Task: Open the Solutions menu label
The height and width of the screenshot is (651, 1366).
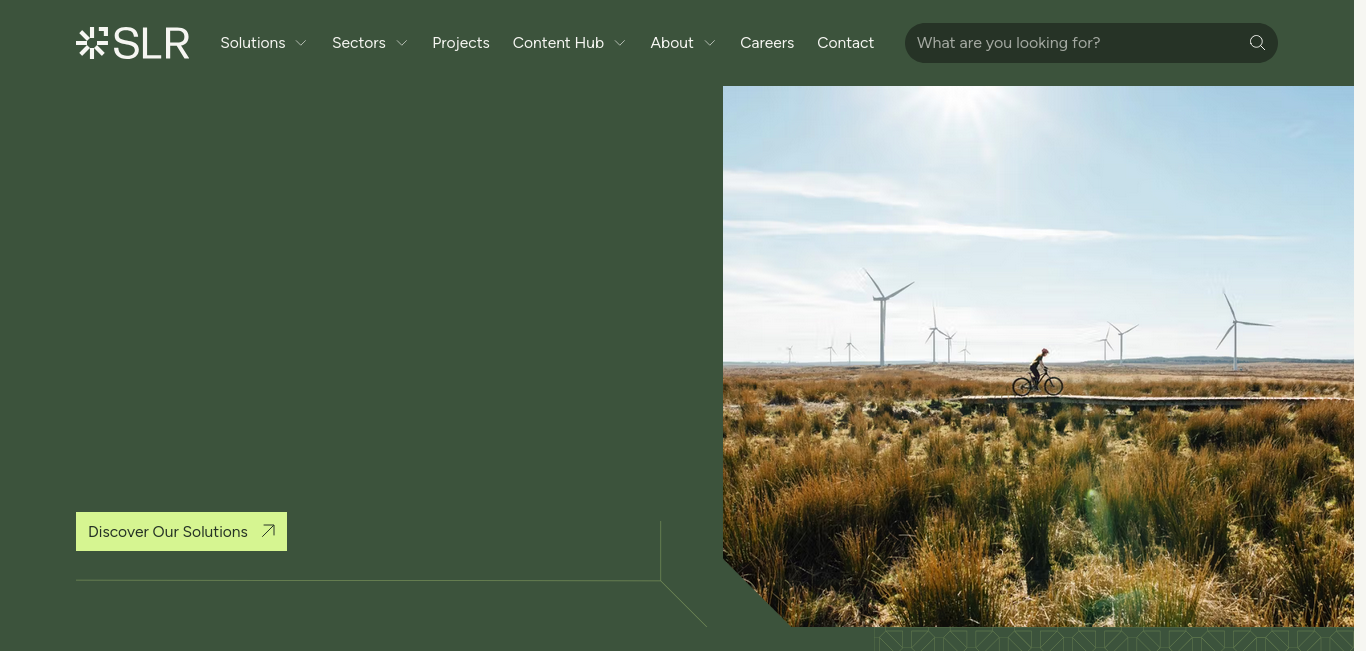Action: [x=252, y=43]
